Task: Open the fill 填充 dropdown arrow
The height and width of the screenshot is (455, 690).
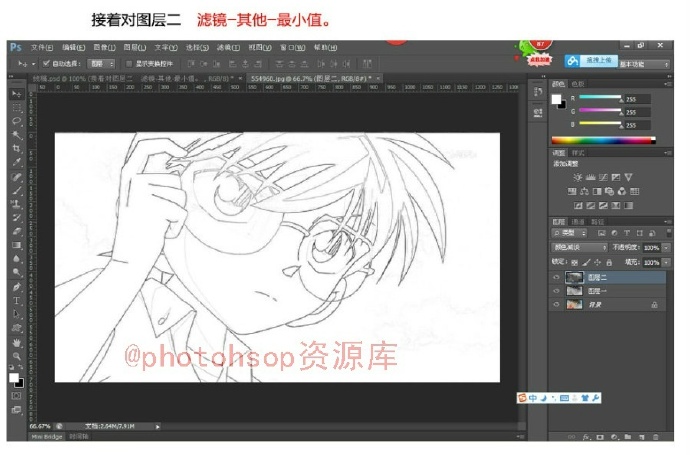Action: 666,263
